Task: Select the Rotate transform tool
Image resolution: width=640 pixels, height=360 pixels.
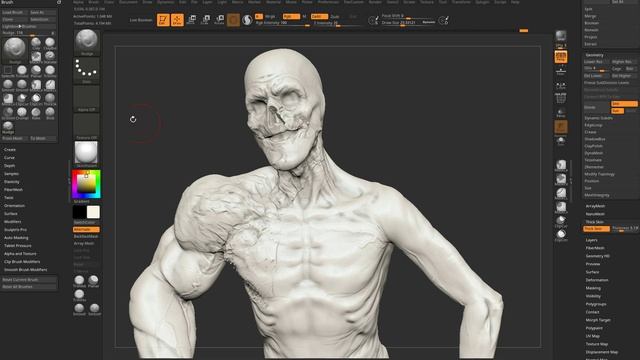Action: click(220, 20)
